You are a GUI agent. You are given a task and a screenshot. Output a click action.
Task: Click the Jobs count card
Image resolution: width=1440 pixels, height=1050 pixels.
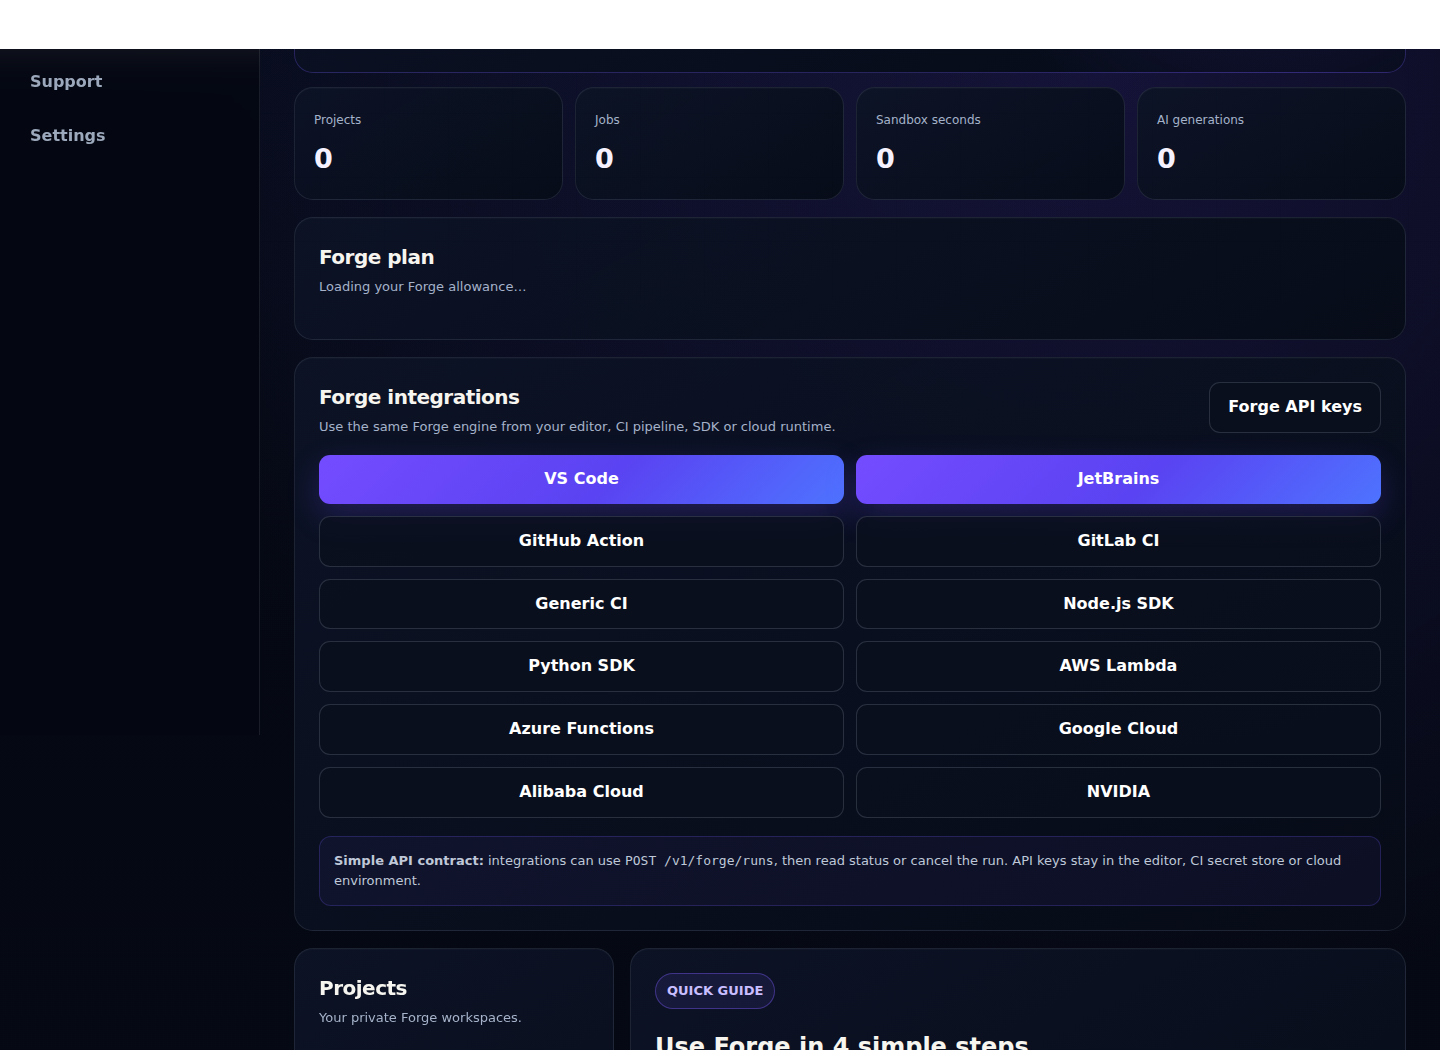click(709, 143)
